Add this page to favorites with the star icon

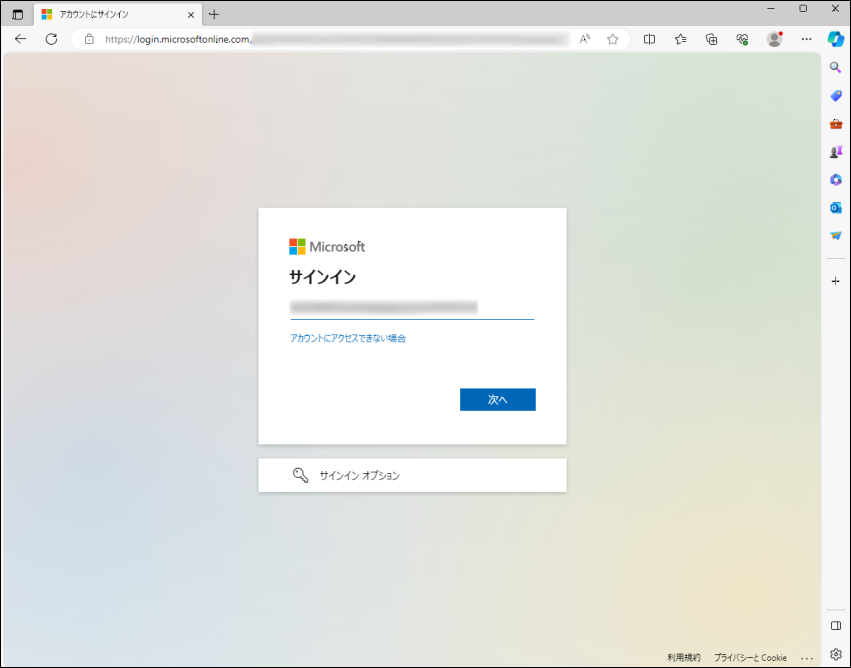[x=612, y=39]
